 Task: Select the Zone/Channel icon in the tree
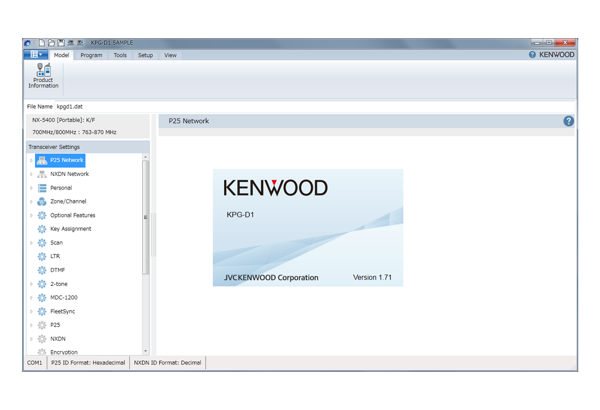pyautogui.click(x=42, y=201)
